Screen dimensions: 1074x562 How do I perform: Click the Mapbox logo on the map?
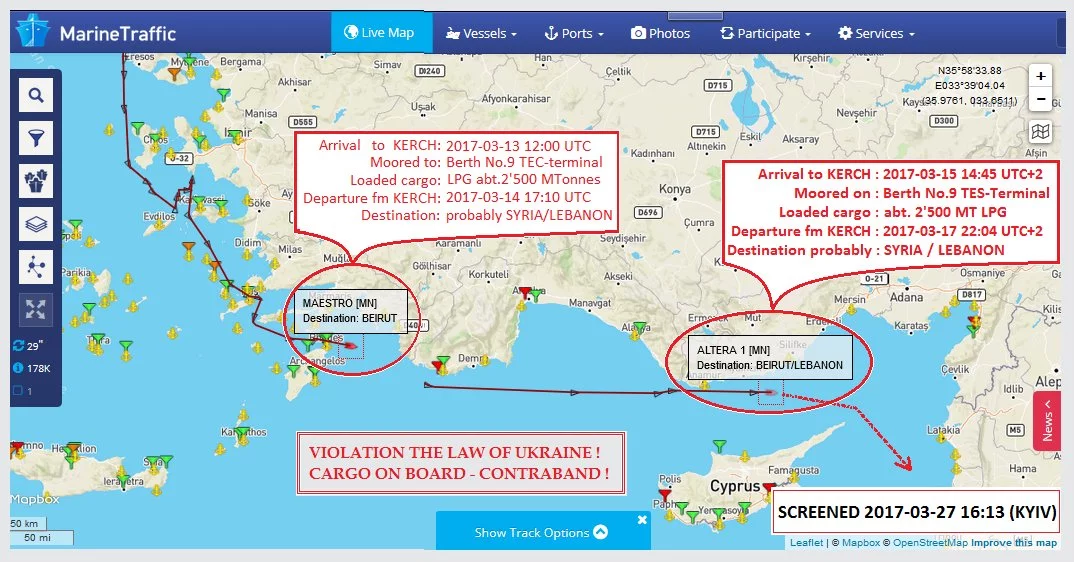(35, 499)
